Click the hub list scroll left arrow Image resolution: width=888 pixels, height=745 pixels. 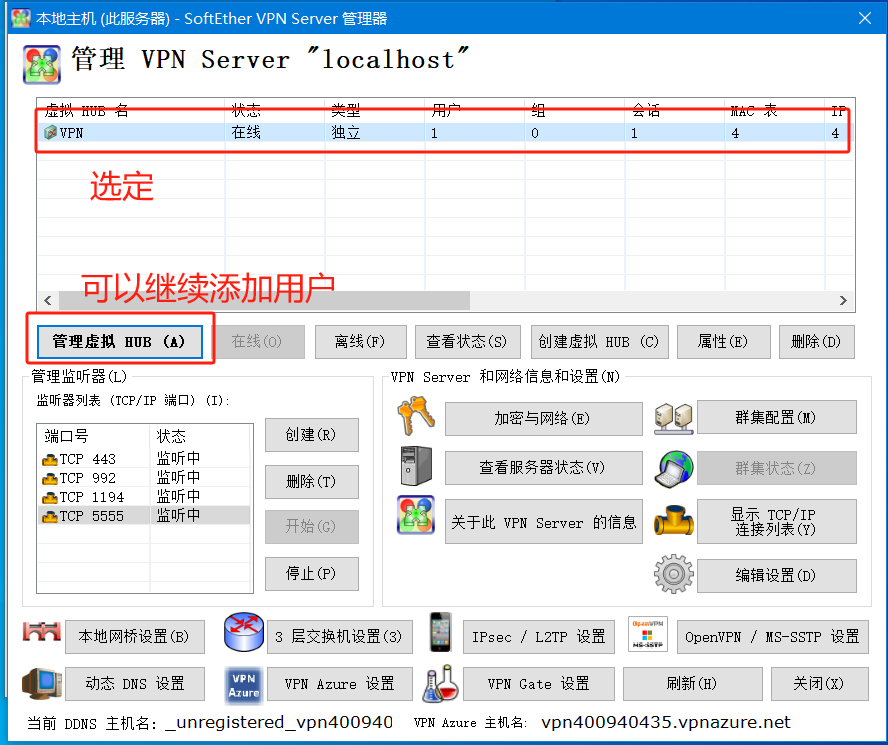coord(48,300)
